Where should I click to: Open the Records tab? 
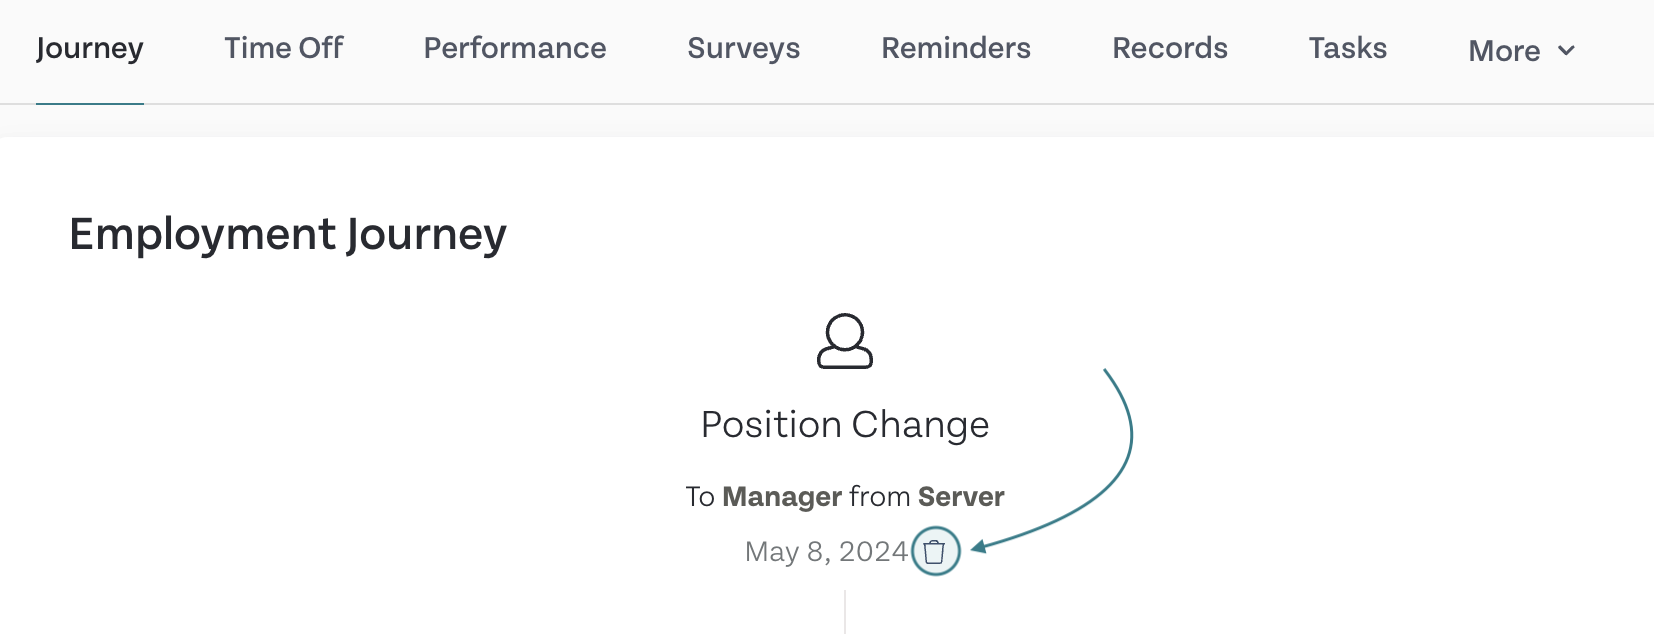pyautogui.click(x=1170, y=48)
